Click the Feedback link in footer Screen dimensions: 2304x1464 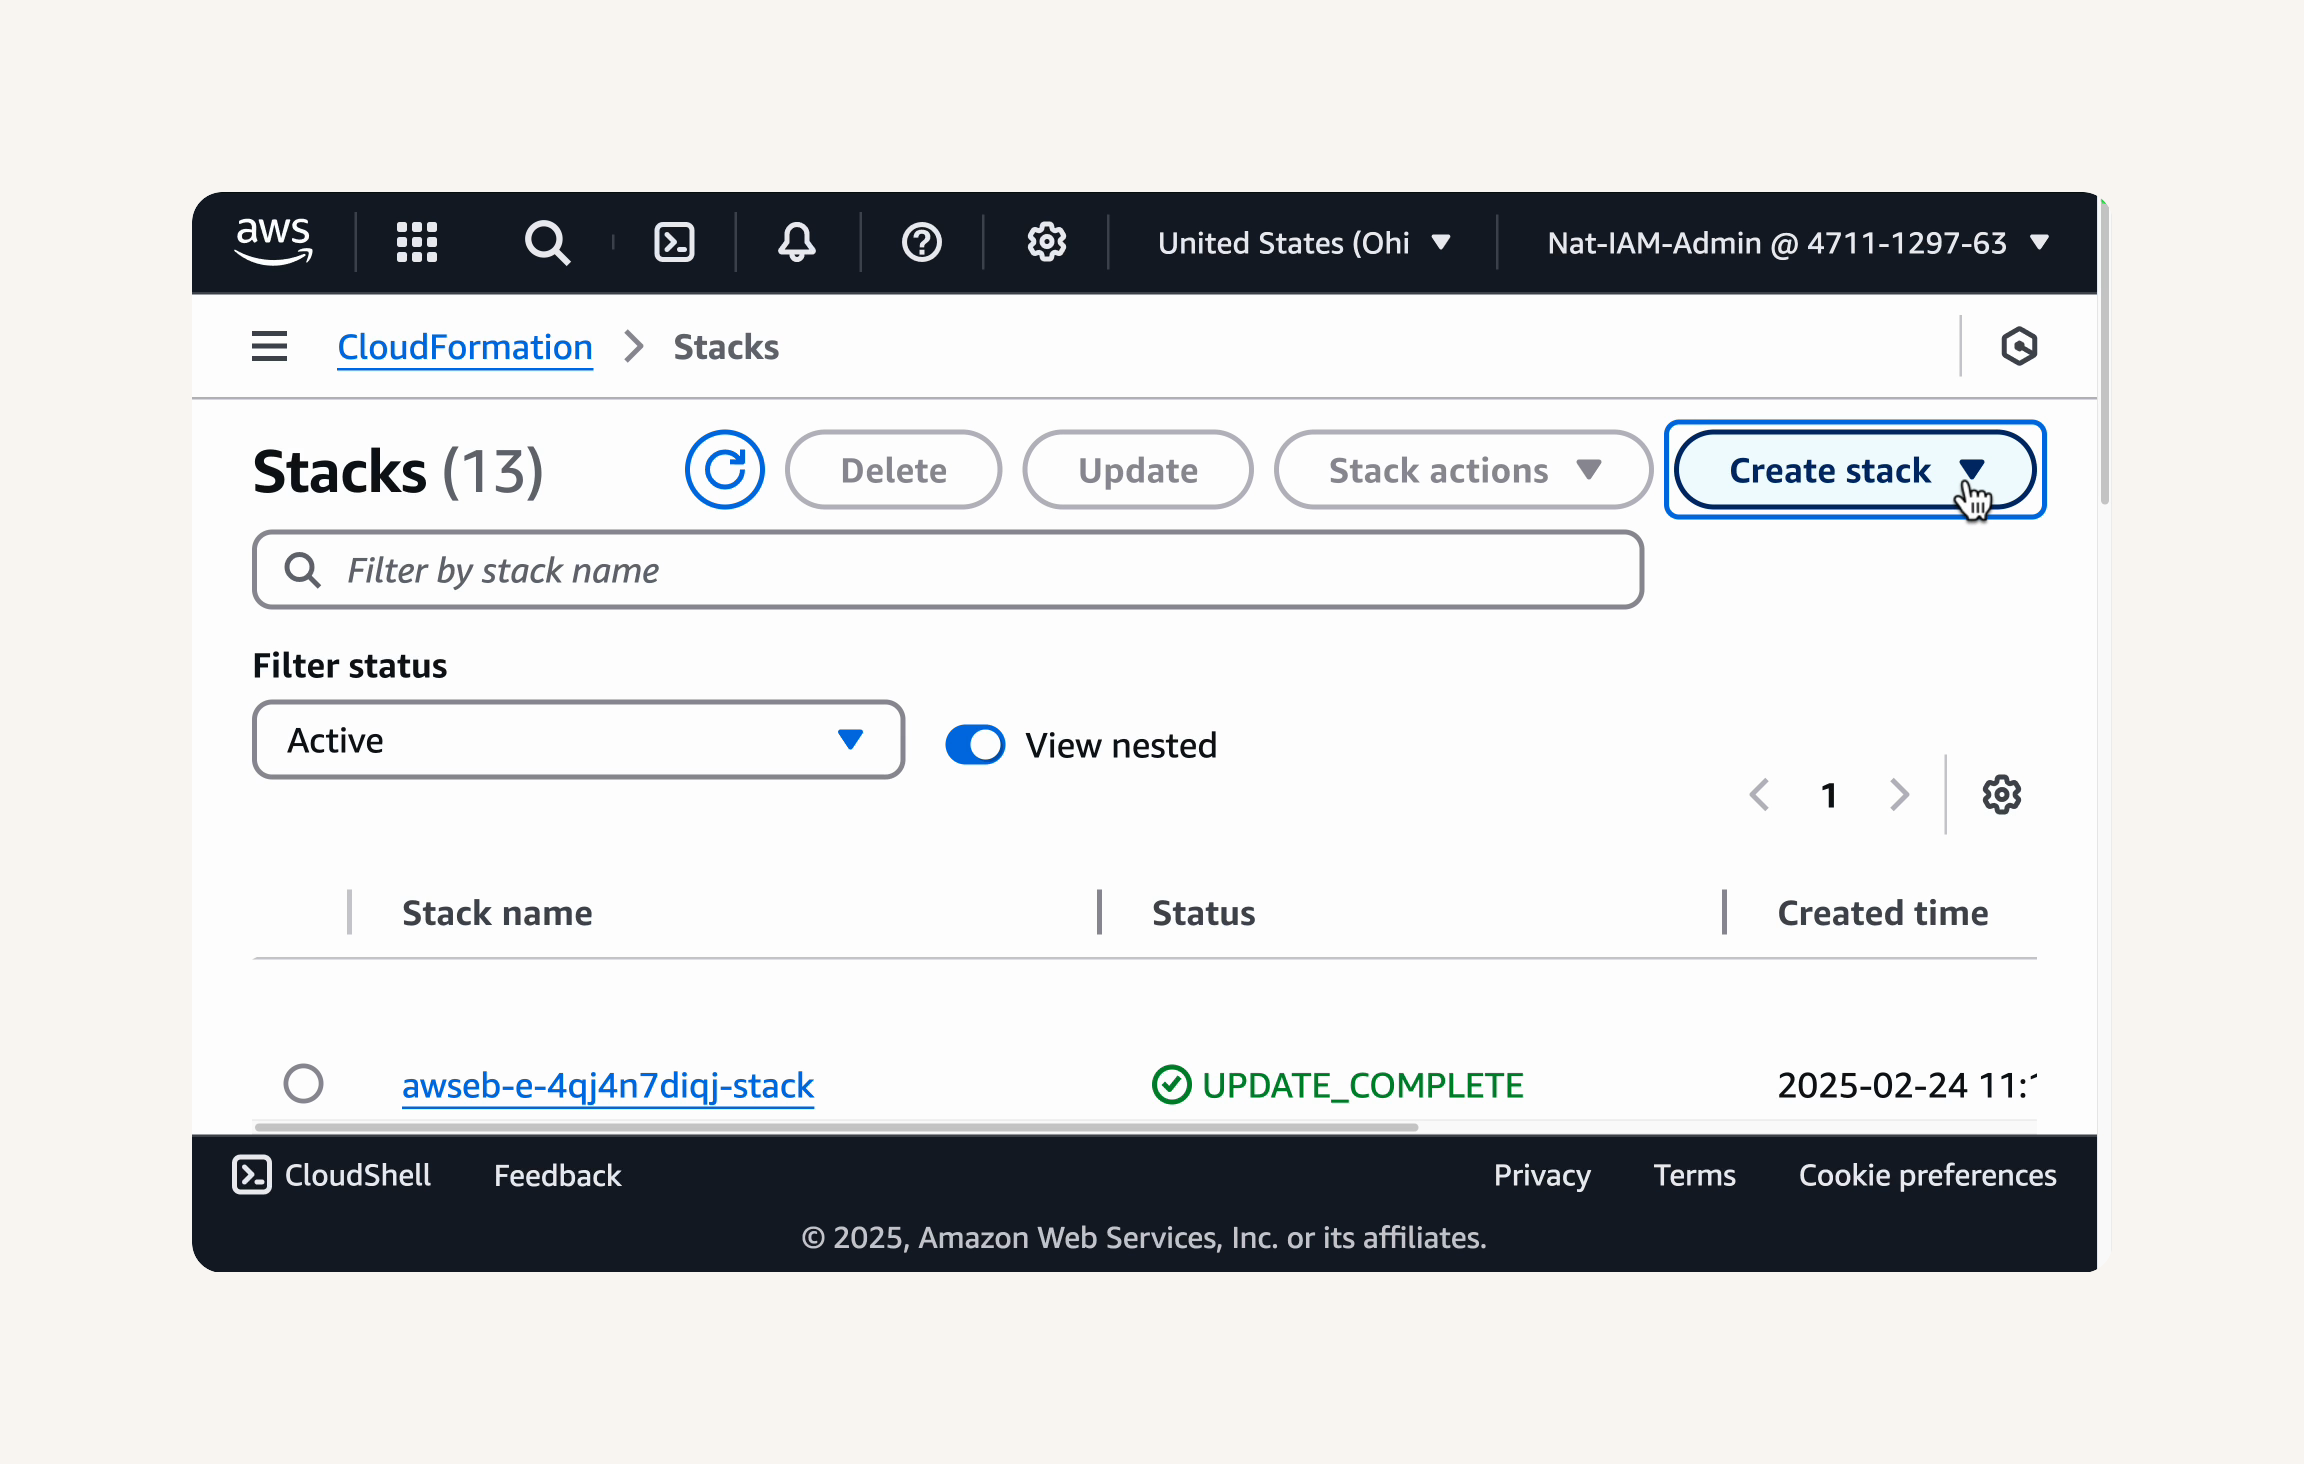[557, 1175]
